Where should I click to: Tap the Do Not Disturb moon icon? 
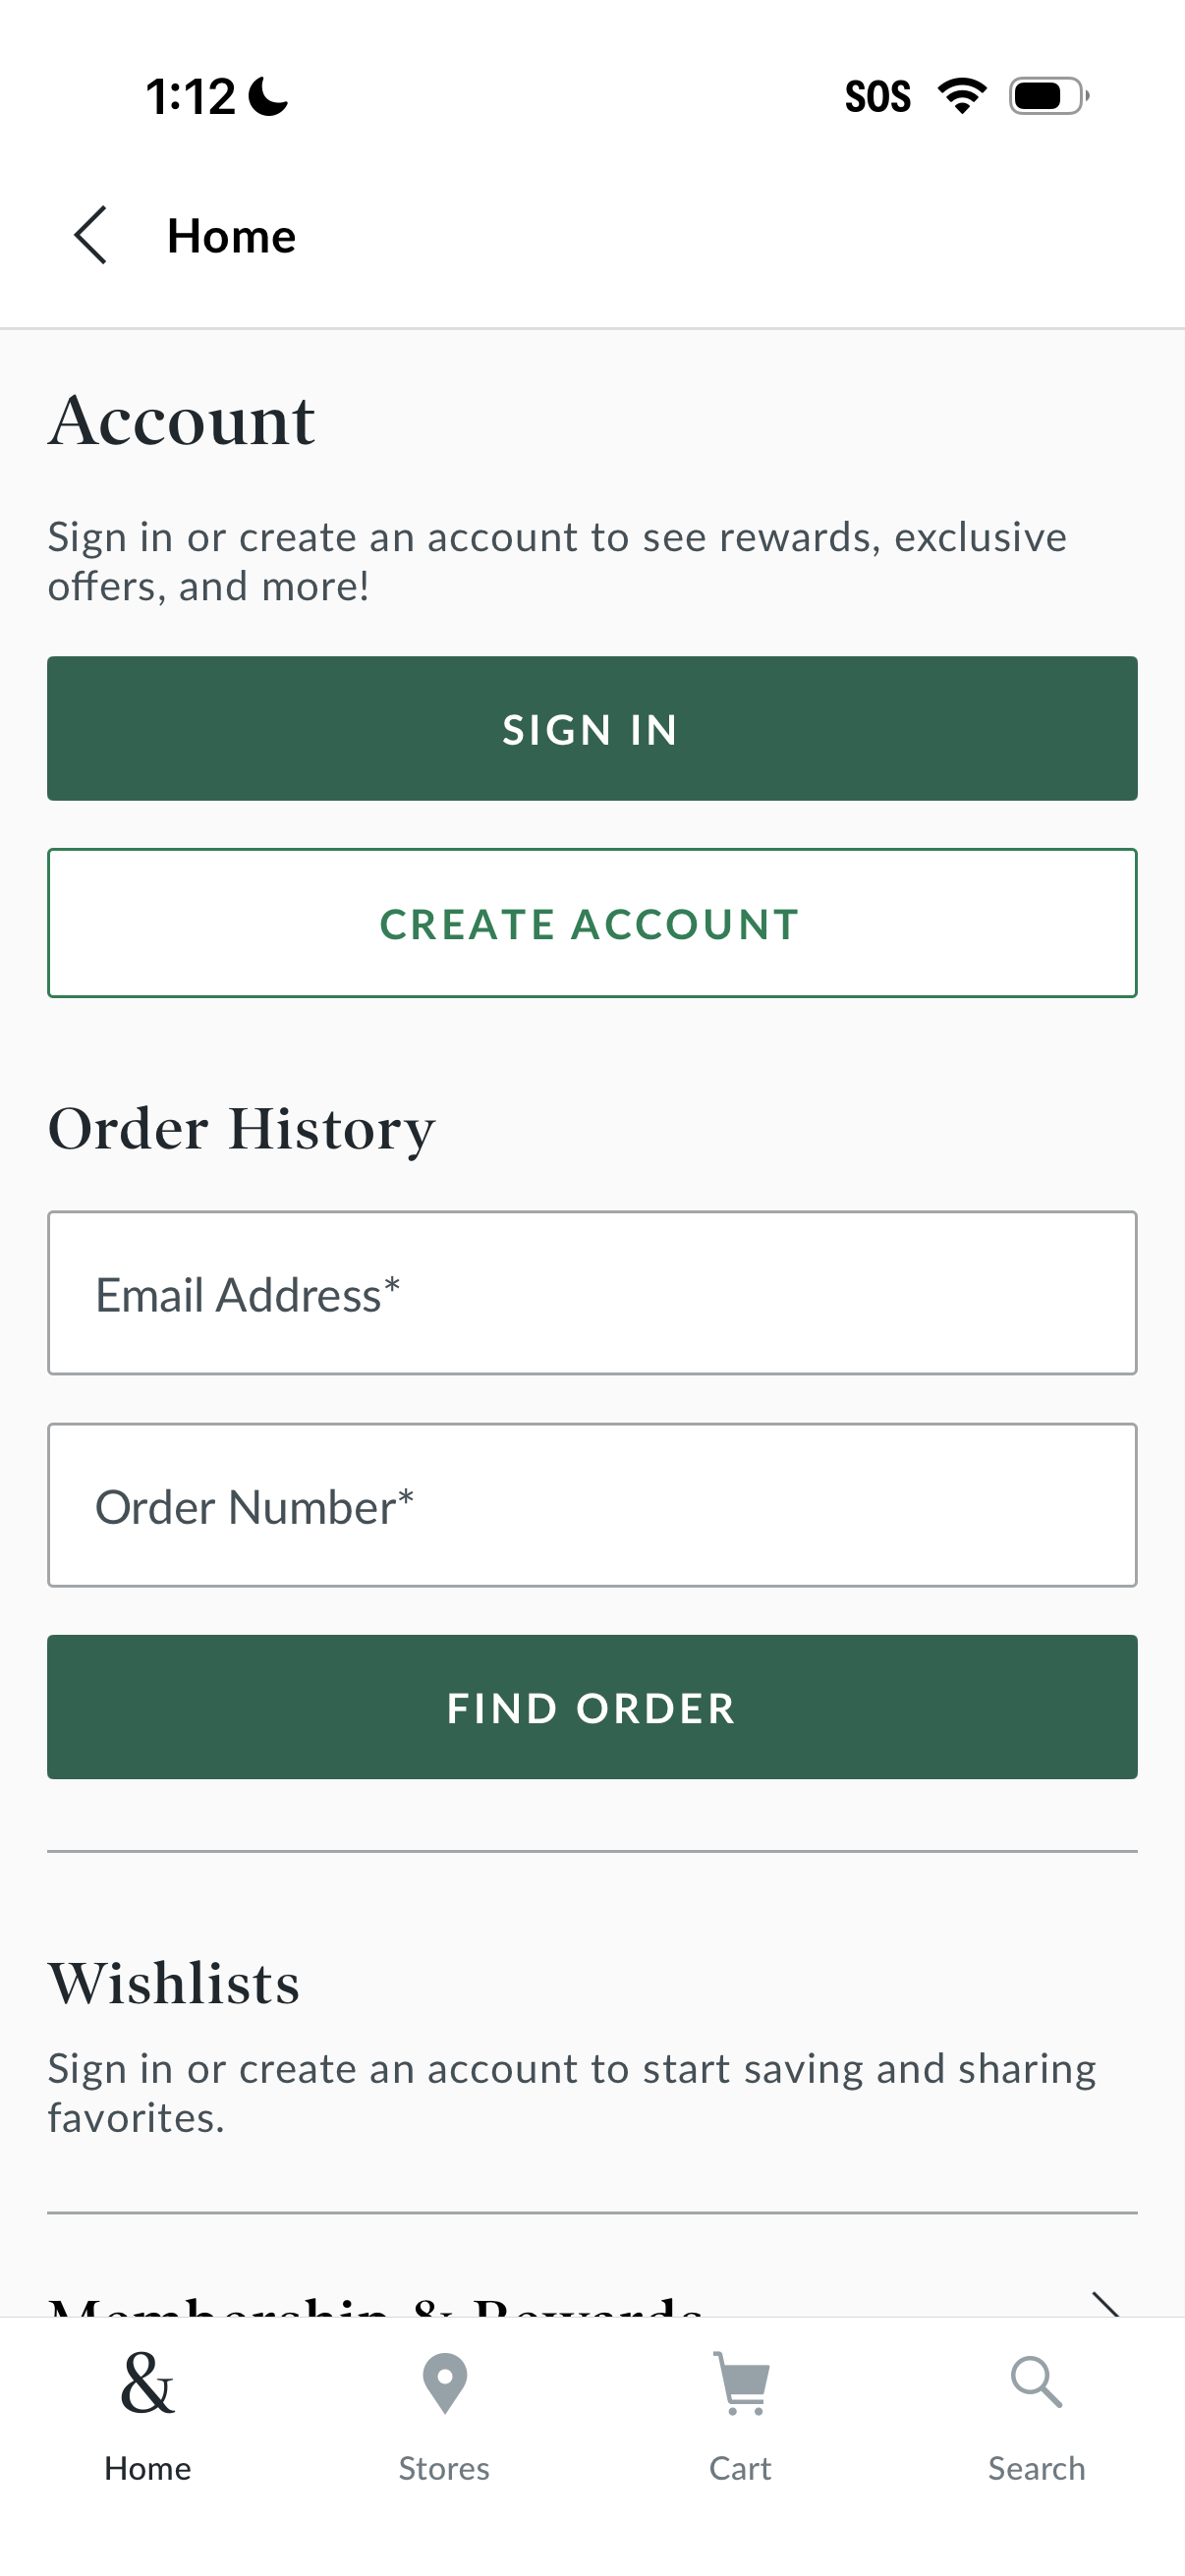point(267,97)
